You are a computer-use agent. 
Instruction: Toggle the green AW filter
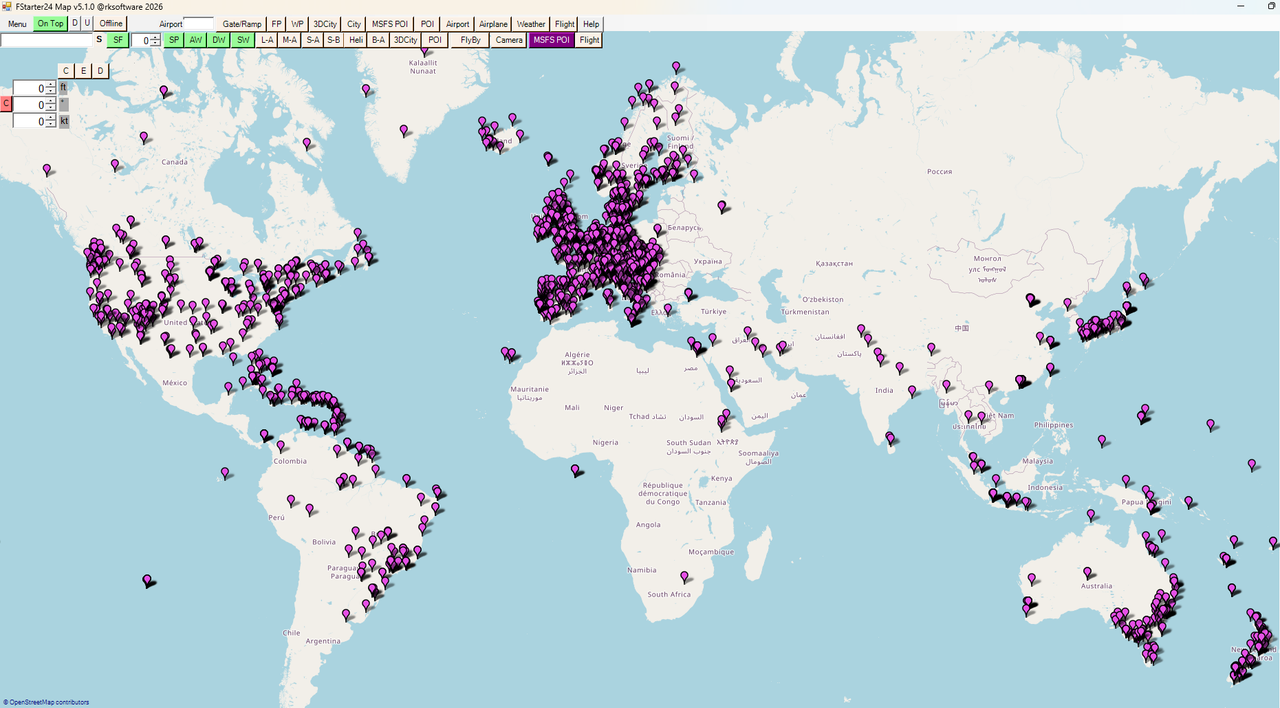196,40
